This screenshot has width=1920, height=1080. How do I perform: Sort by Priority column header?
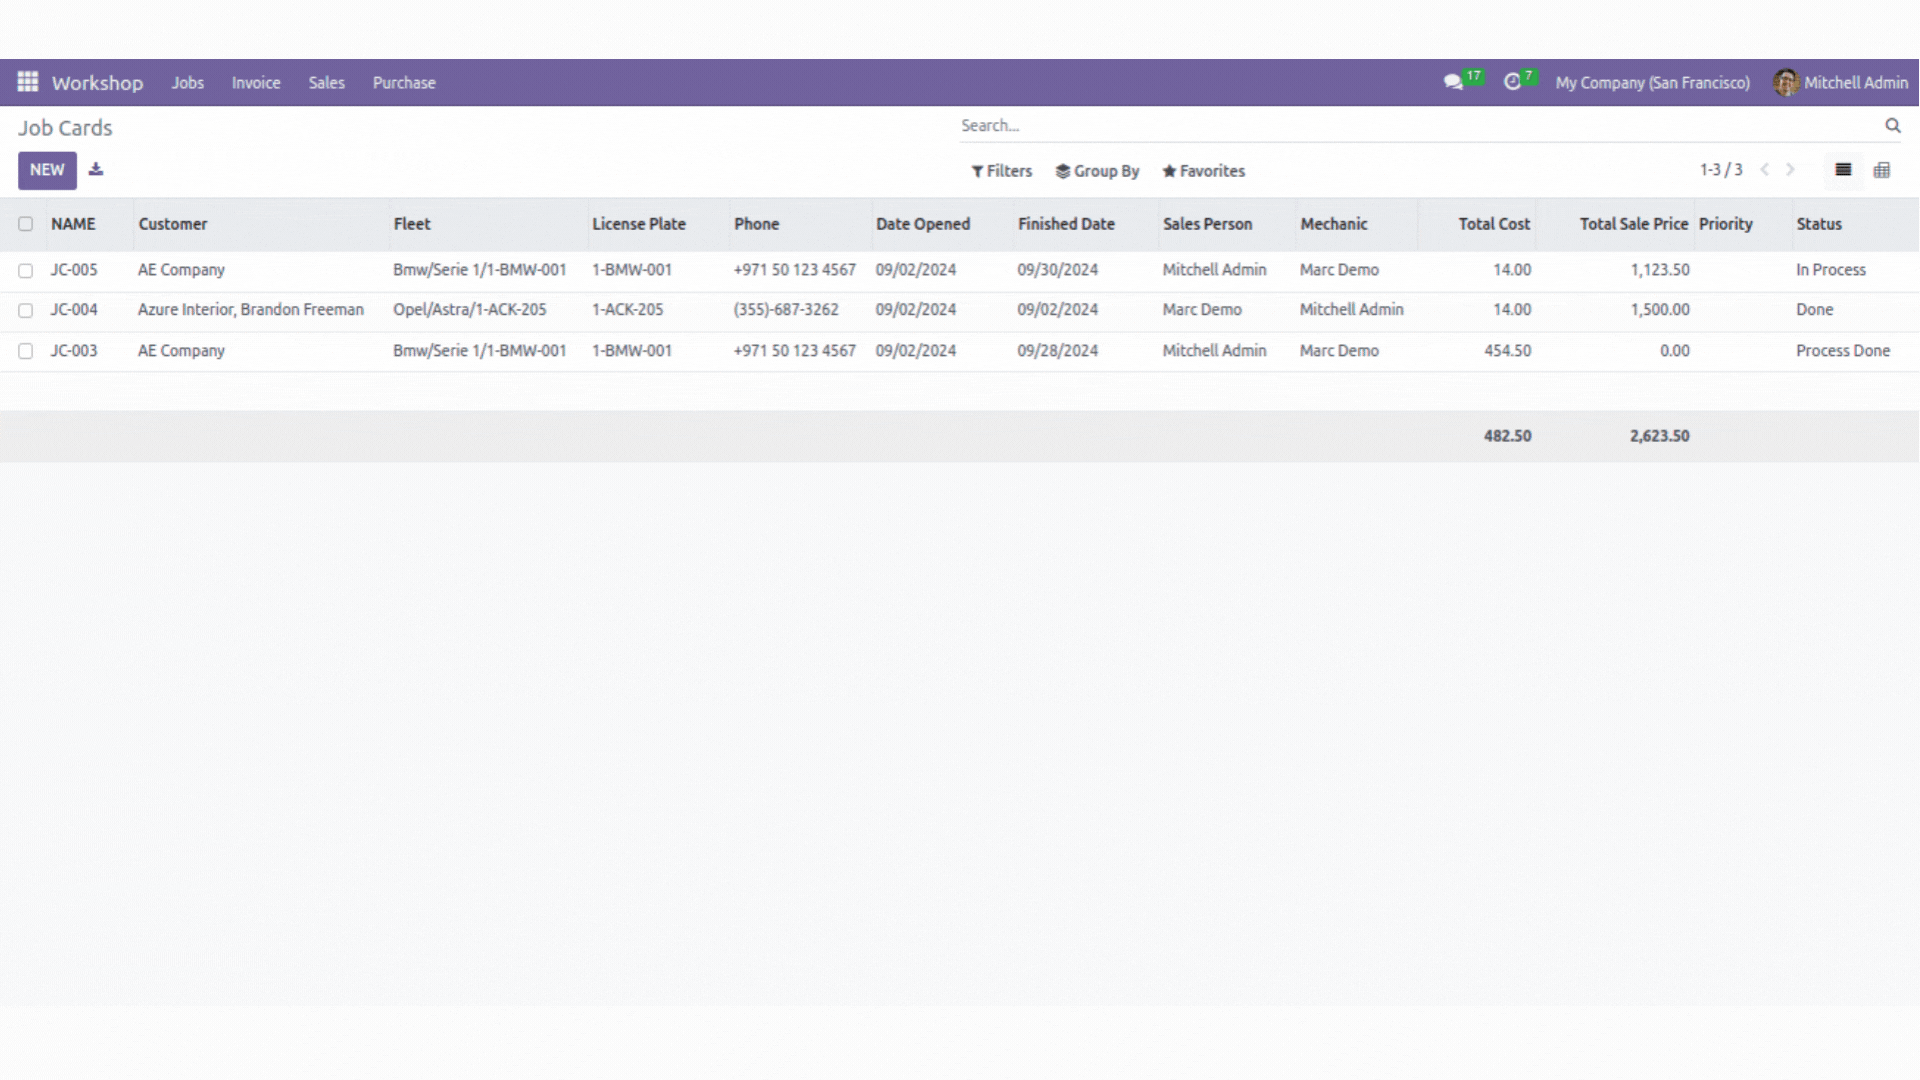(1726, 224)
